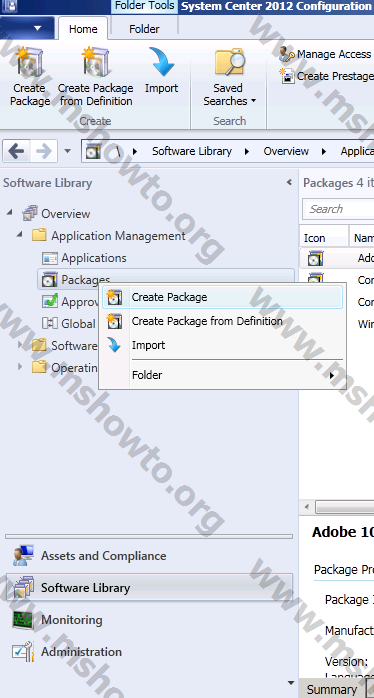Select Application Management folder in the tree
Viewport: 374px width, 698px height.
pos(118,235)
